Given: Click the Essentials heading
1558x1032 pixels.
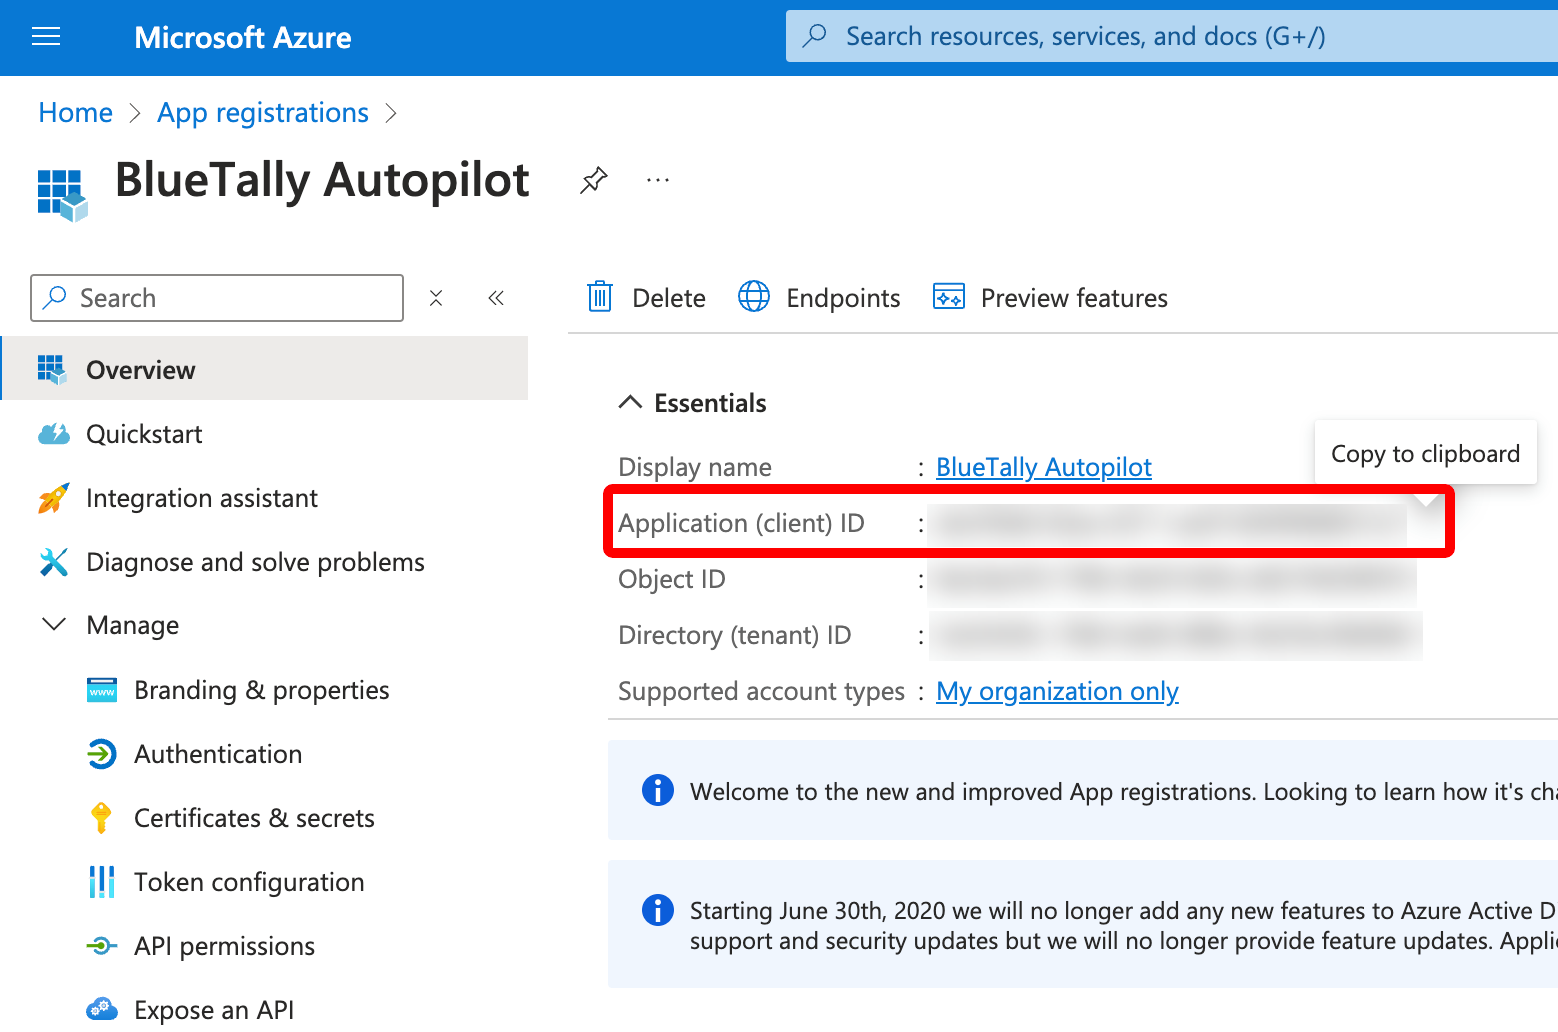Looking at the screenshot, I should point(710,403).
